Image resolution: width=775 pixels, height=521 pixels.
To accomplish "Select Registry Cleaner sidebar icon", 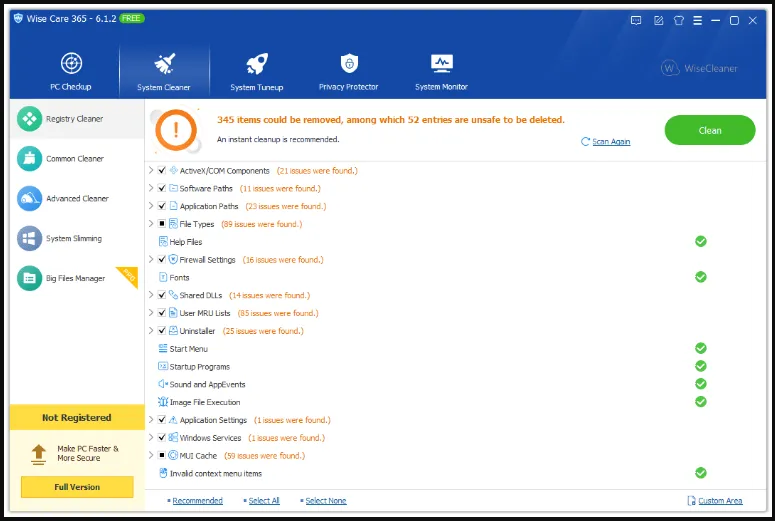I will [30, 119].
